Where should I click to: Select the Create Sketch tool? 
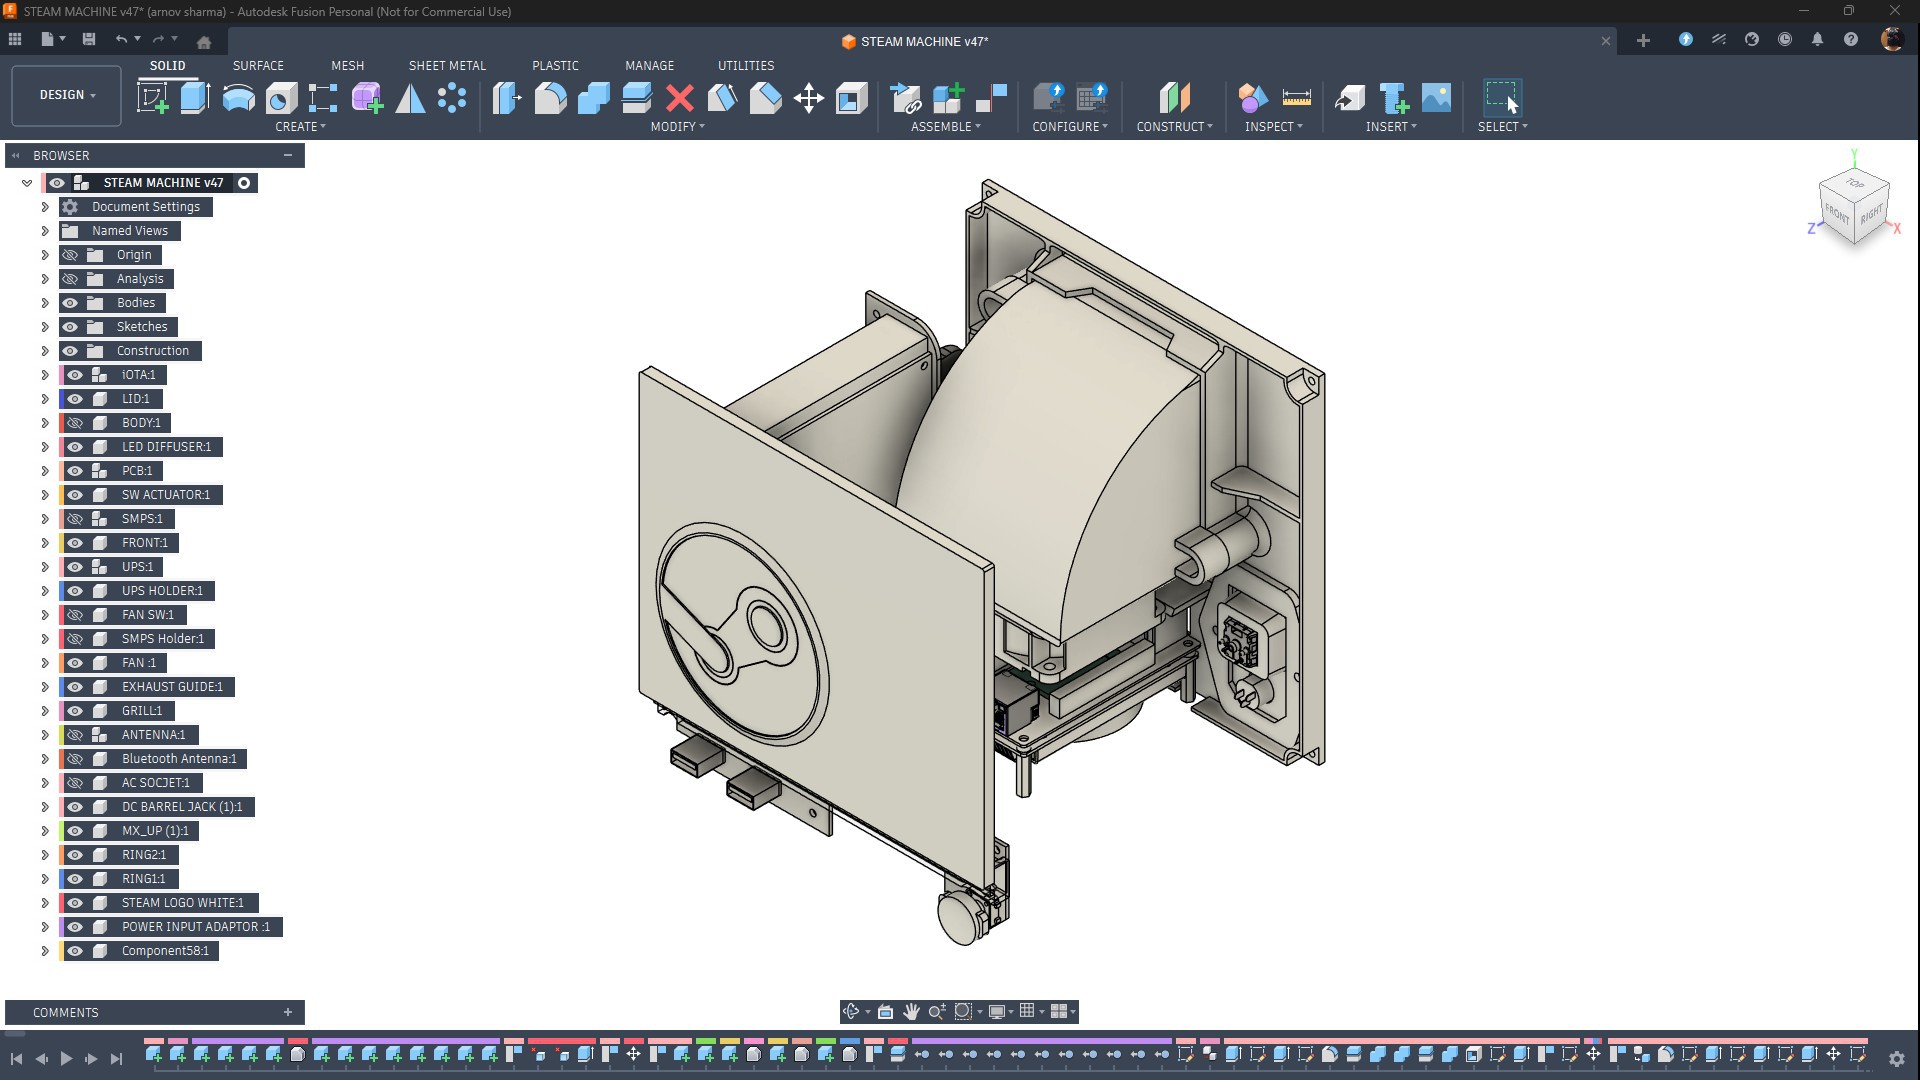pyautogui.click(x=153, y=98)
